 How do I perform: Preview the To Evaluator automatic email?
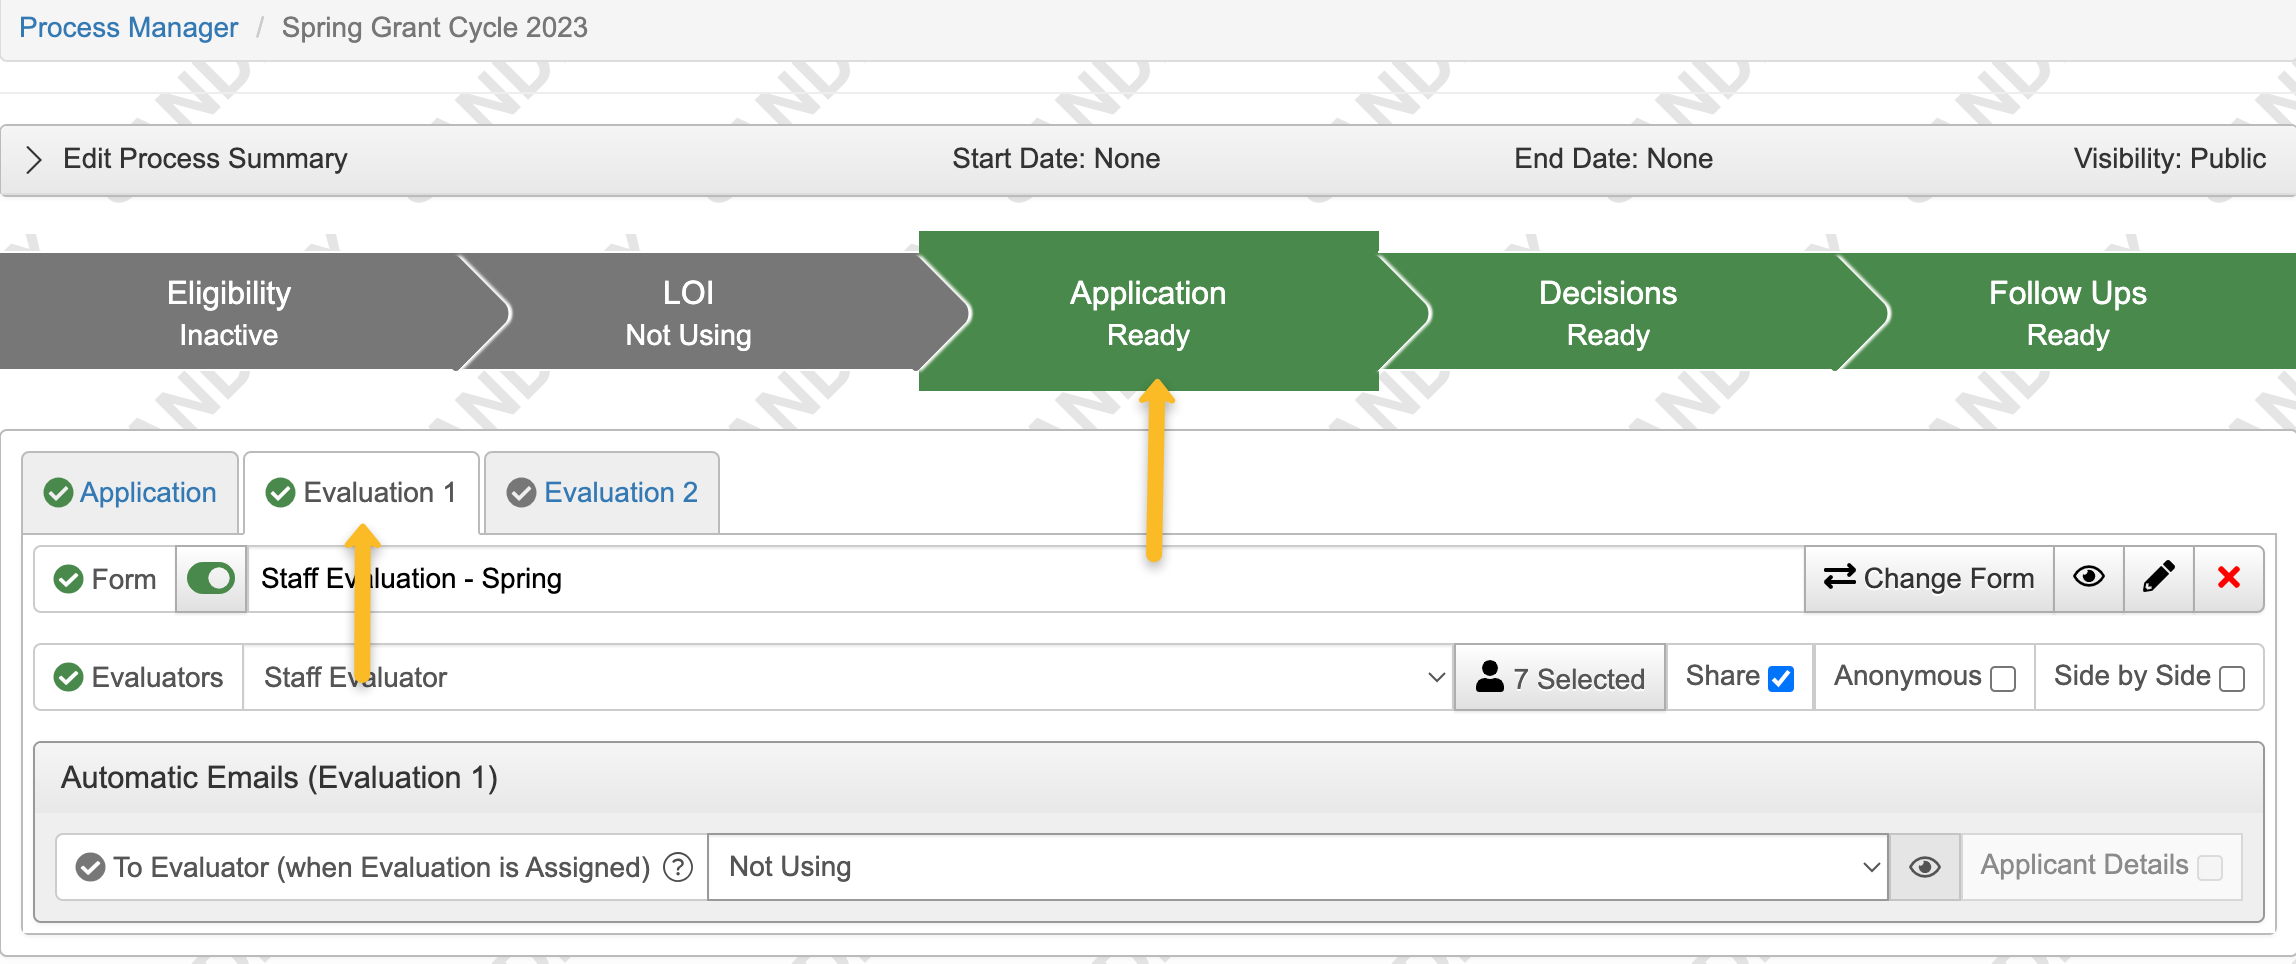[x=1923, y=867]
